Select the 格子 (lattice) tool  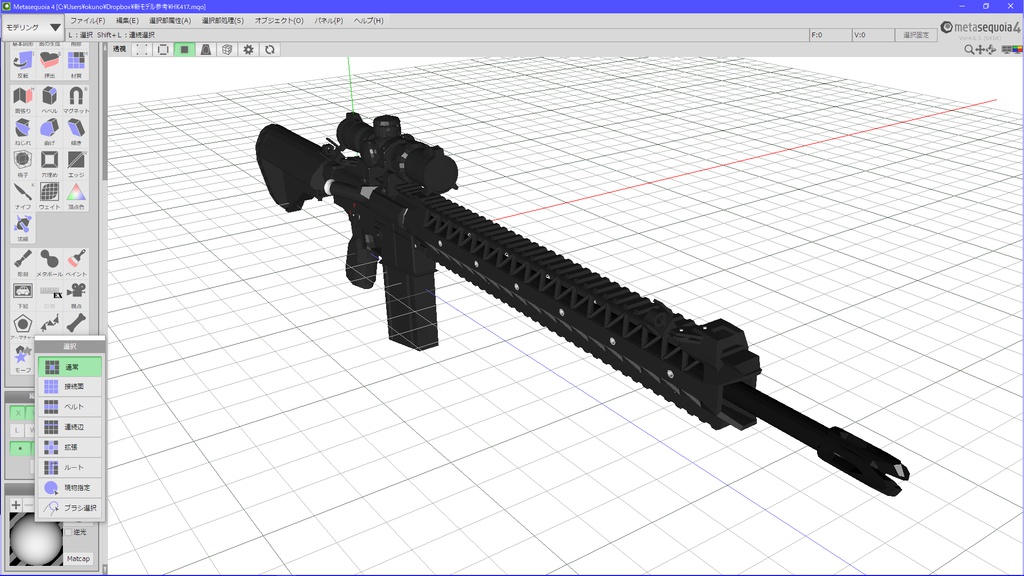point(23,163)
